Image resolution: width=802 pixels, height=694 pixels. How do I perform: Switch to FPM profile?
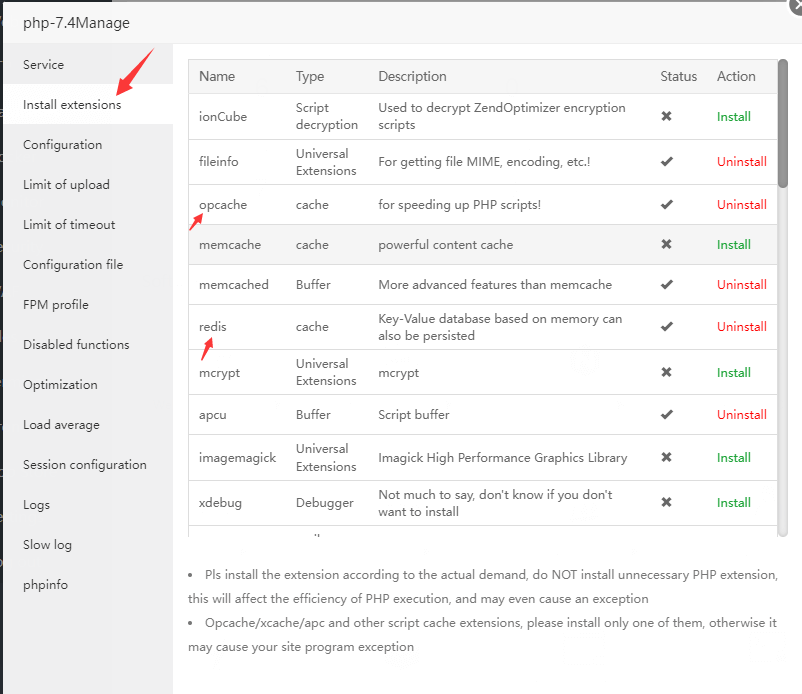point(56,305)
